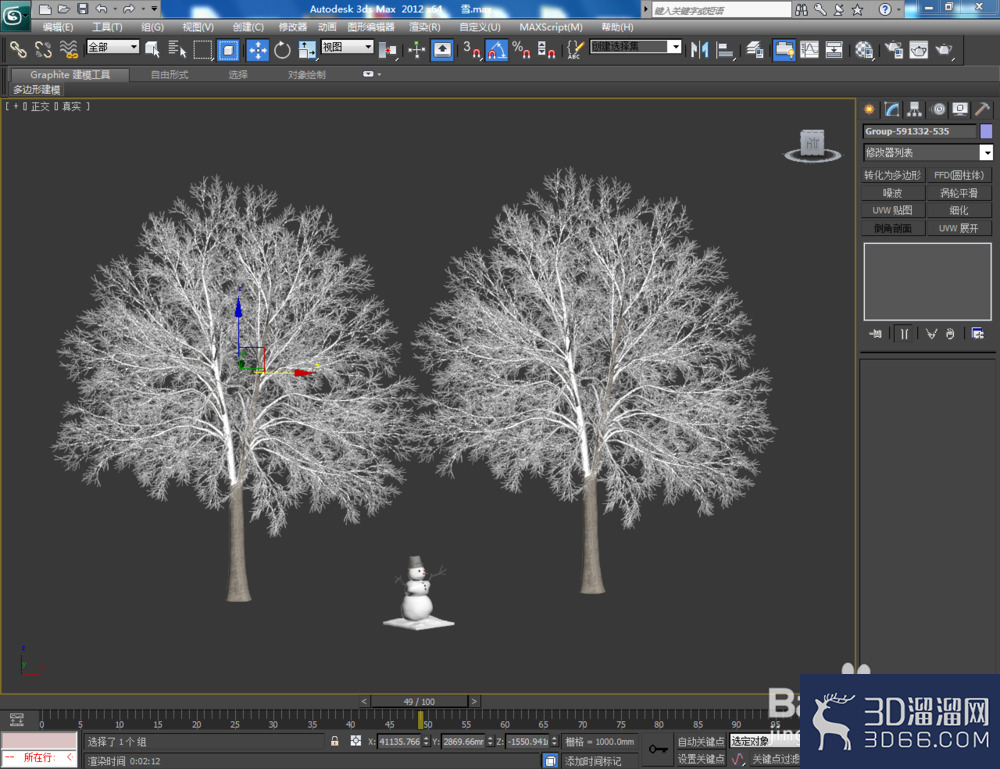This screenshot has height=769, width=1000.
Task: Click the Align tool icon
Action: (x=724, y=50)
